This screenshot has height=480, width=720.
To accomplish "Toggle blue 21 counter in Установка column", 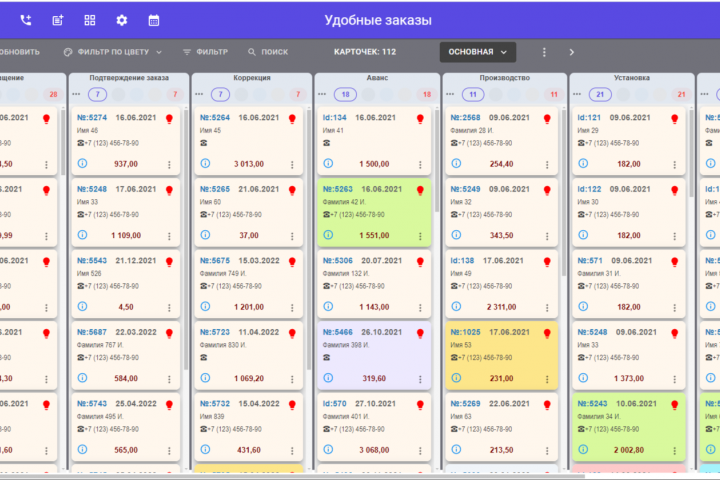I will (600, 95).
